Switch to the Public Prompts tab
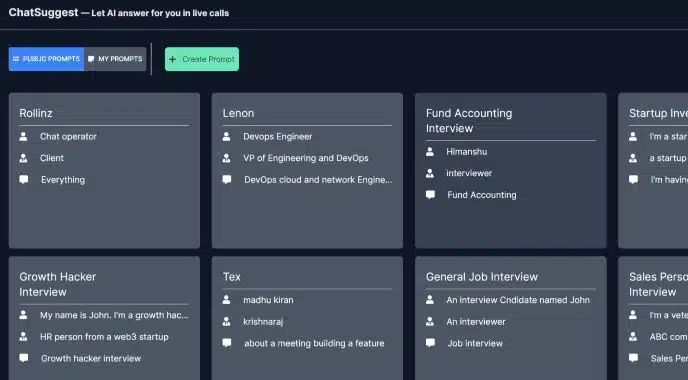 click(x=46, y=59)
